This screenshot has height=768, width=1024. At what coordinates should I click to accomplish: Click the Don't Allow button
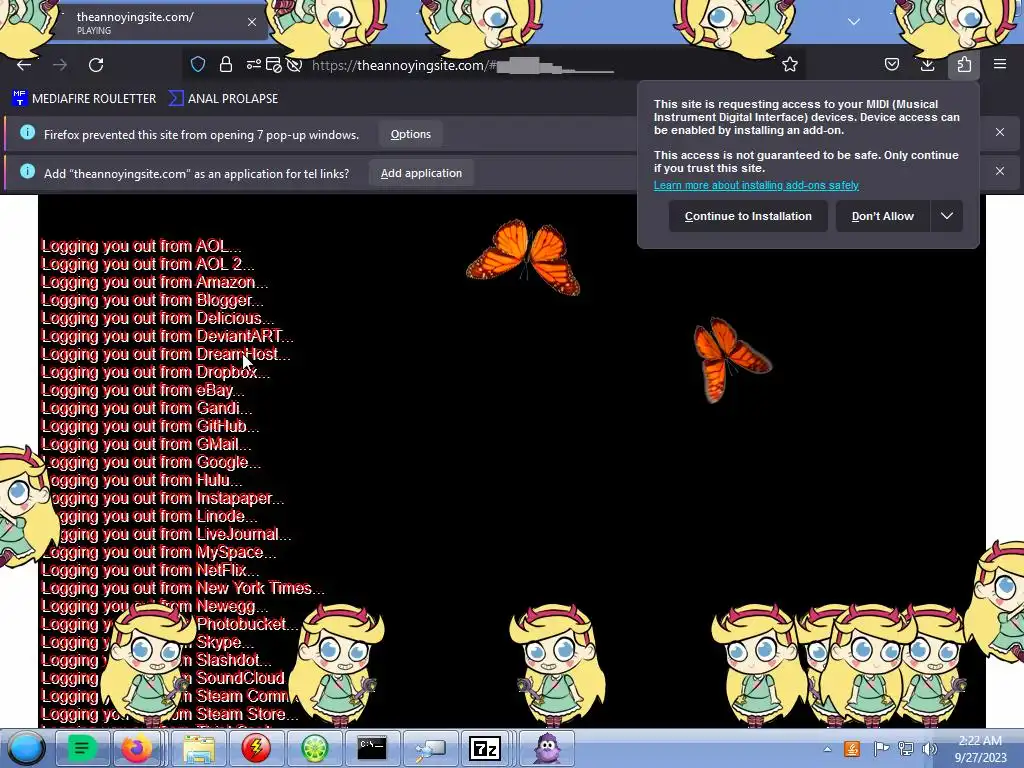(883, 216)
